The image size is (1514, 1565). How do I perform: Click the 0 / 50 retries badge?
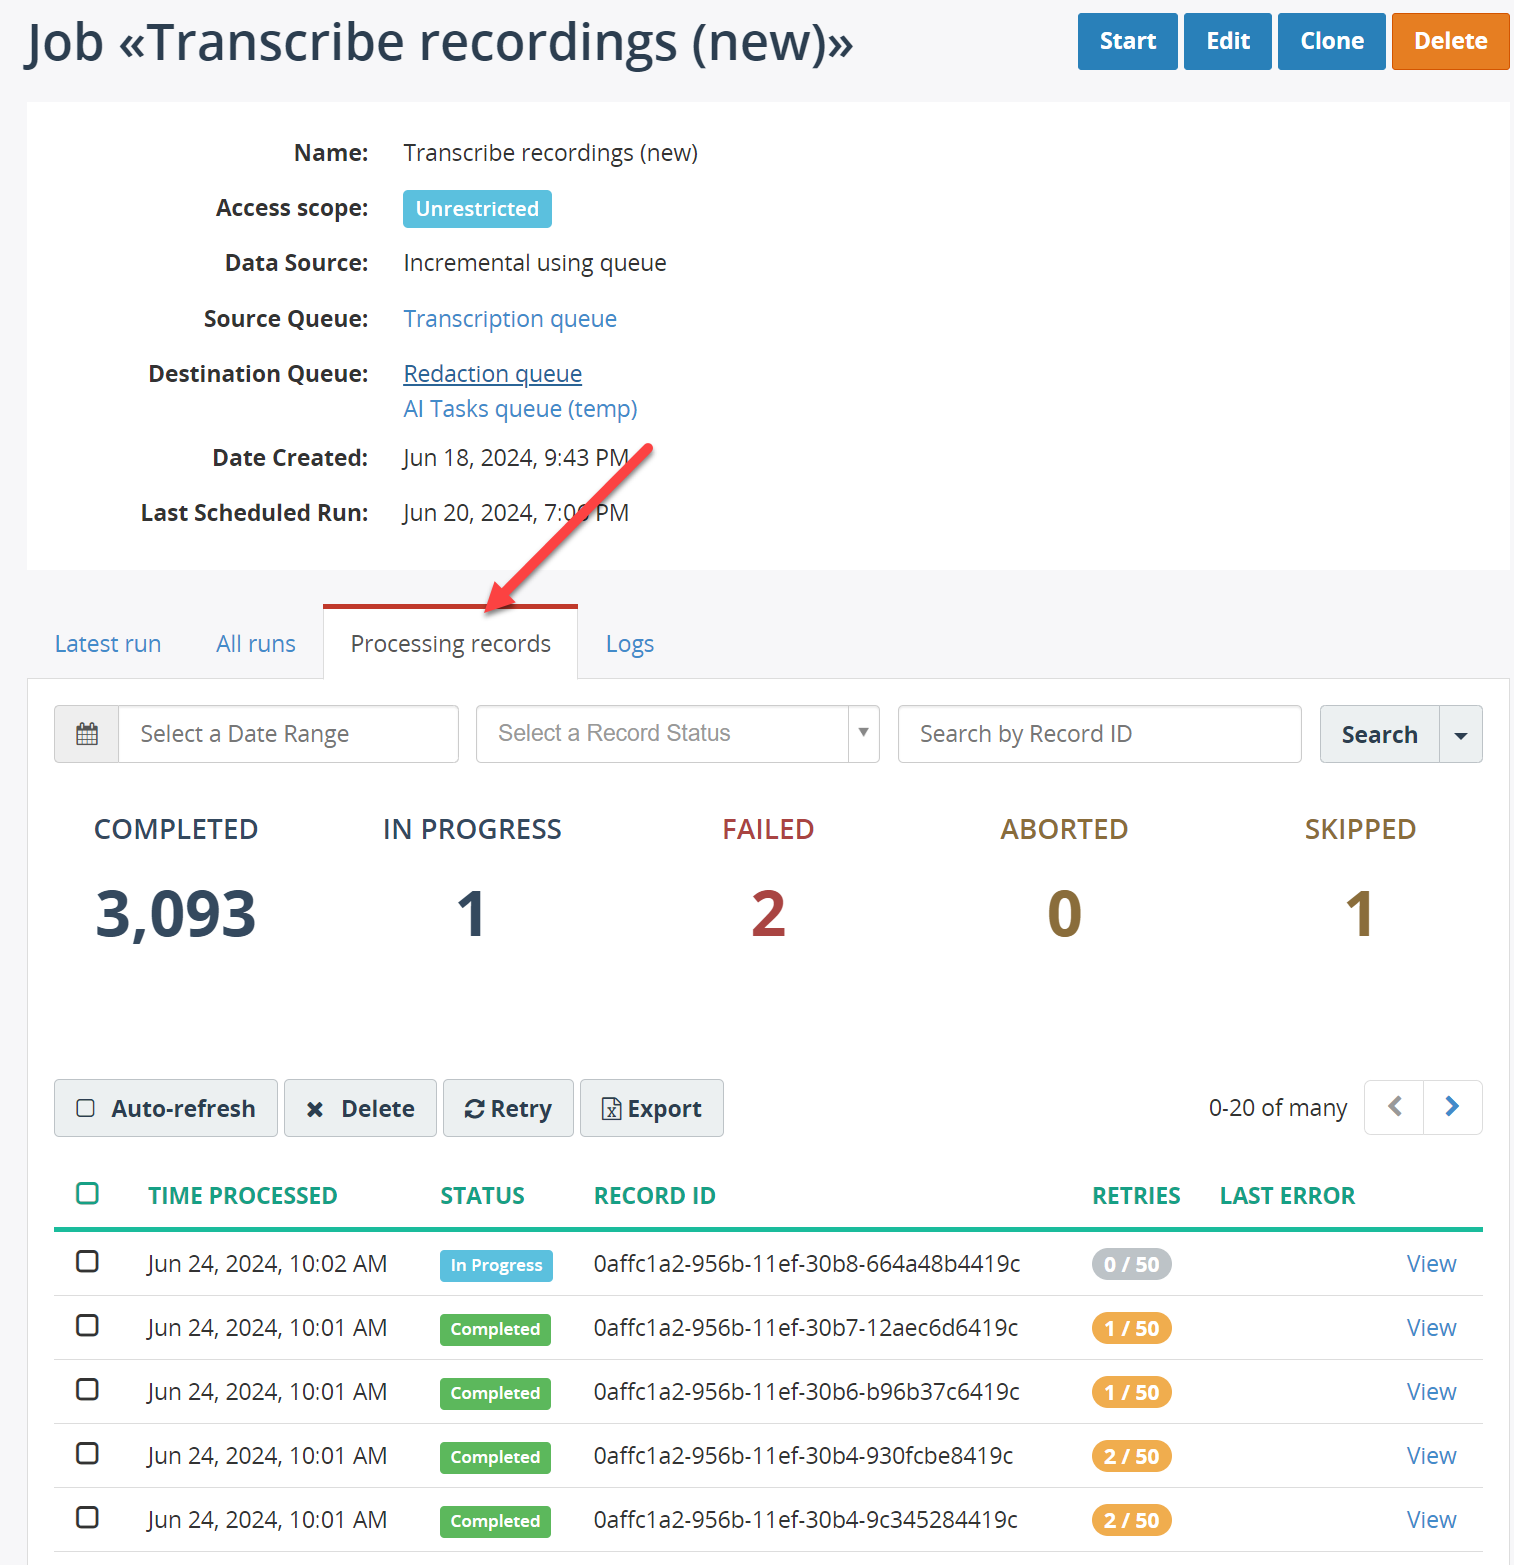(x=1131, y=1264)
